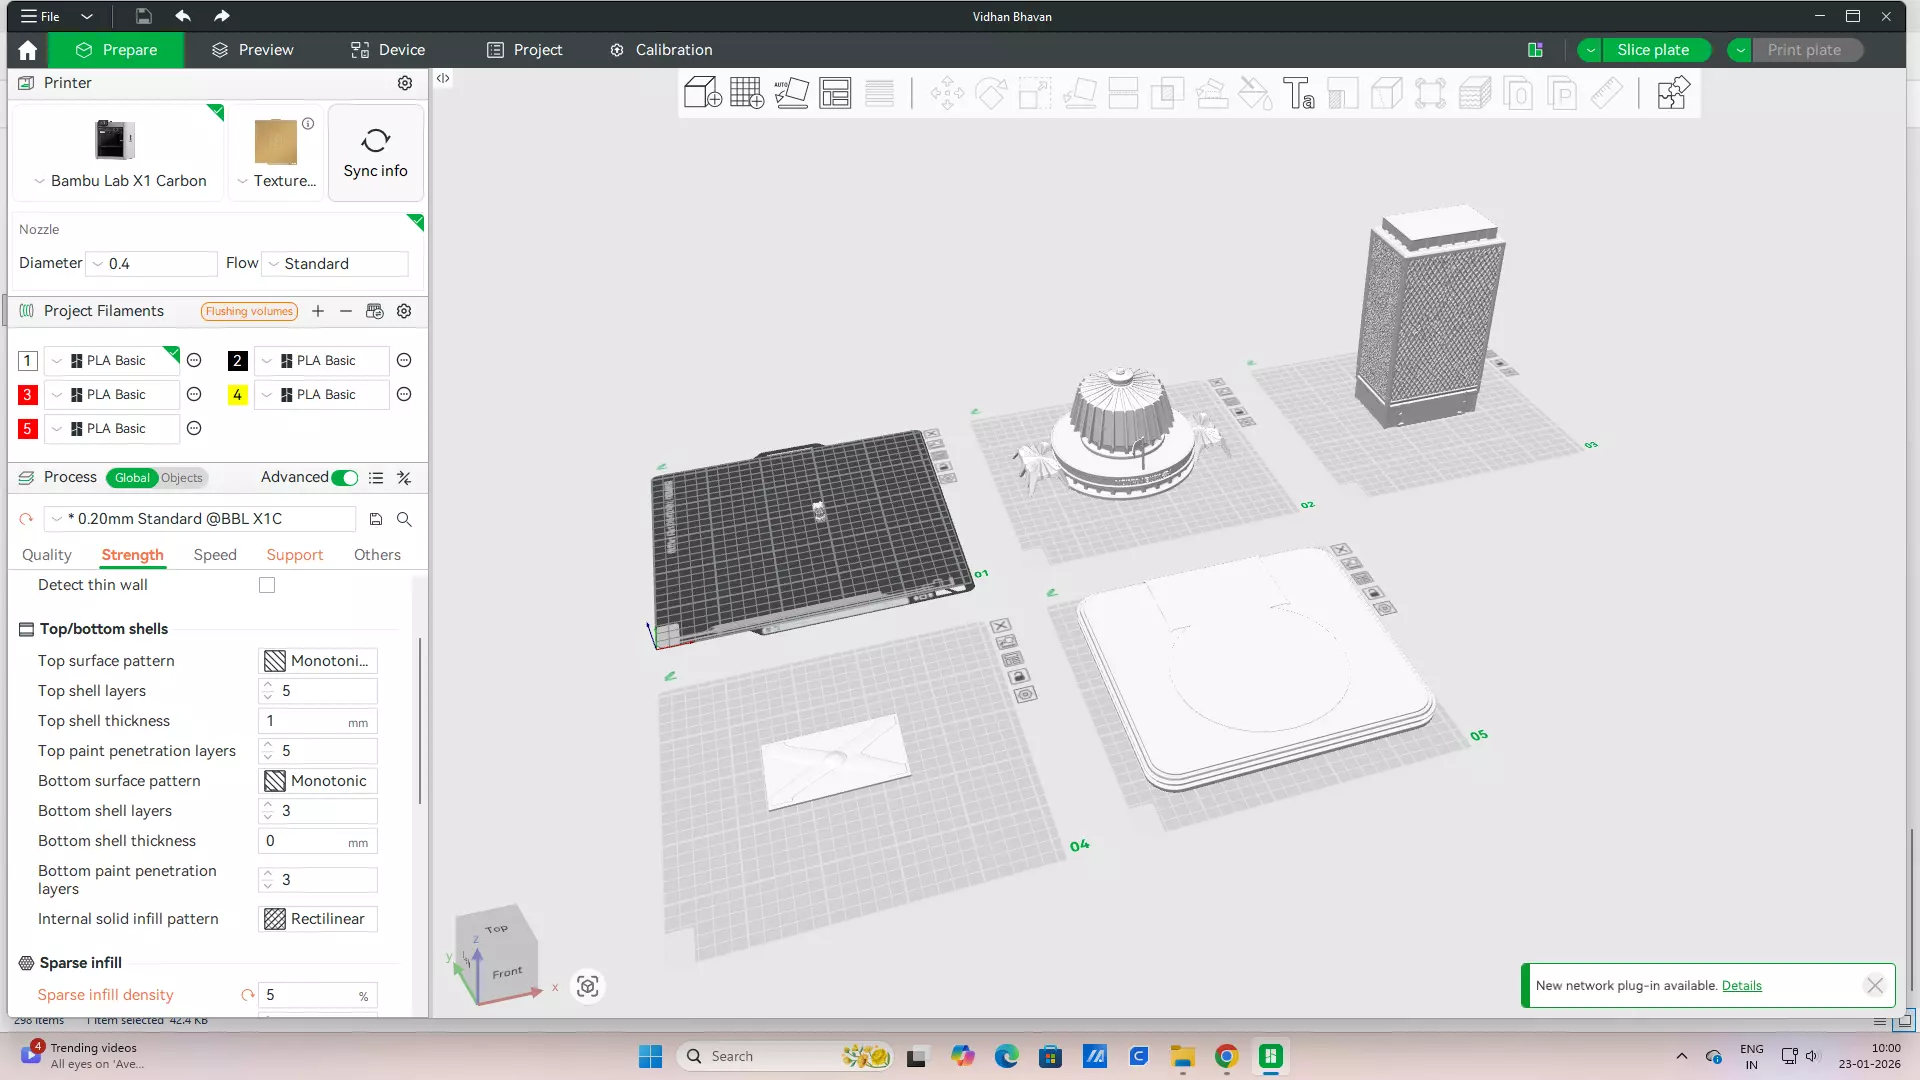Save the process preset
1920x1080 pixels.
(376, 519)
